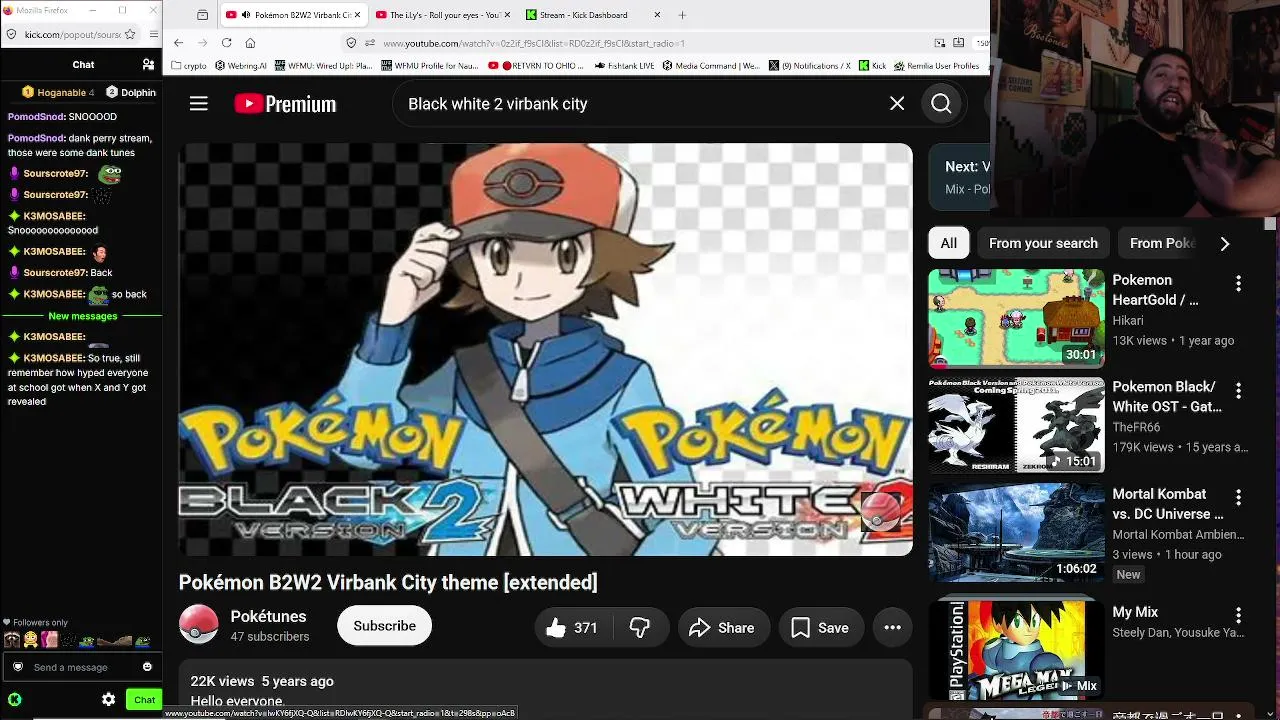The image size is (1280, 720).
Task: Click the YouTube search input field
Action: point(640,104)
